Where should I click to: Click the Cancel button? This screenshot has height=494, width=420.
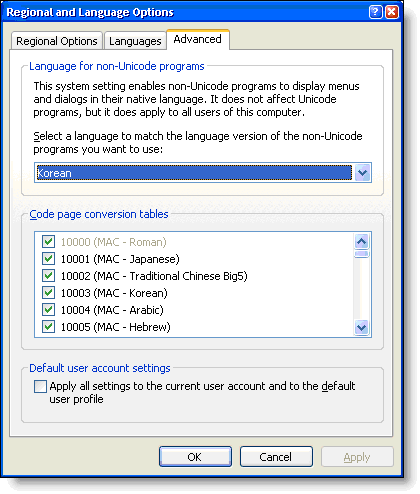click(x=276, y=457)
